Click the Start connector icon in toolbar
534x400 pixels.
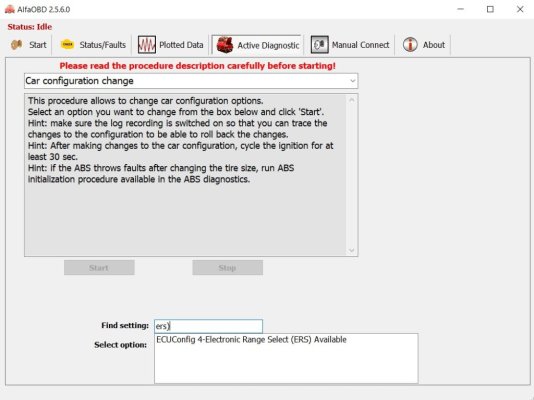coord(16,45)
